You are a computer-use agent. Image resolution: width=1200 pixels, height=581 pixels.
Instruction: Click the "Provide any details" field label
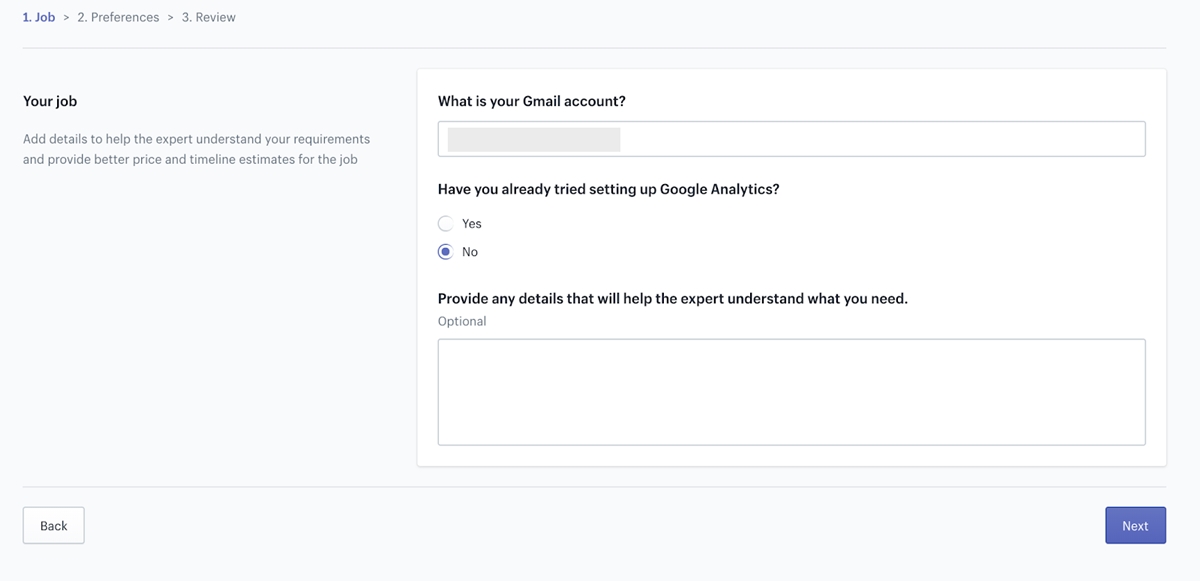(x=672, y=298)
